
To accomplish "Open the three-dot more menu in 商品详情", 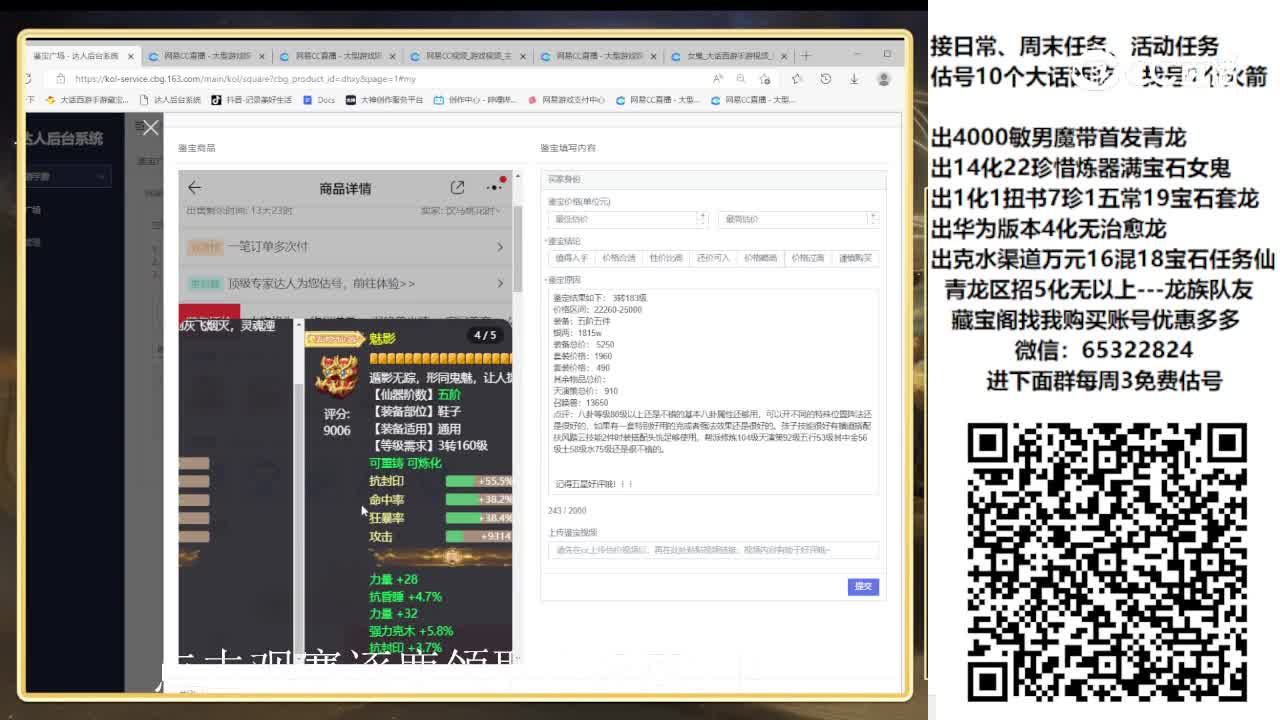I will point(495,187).
